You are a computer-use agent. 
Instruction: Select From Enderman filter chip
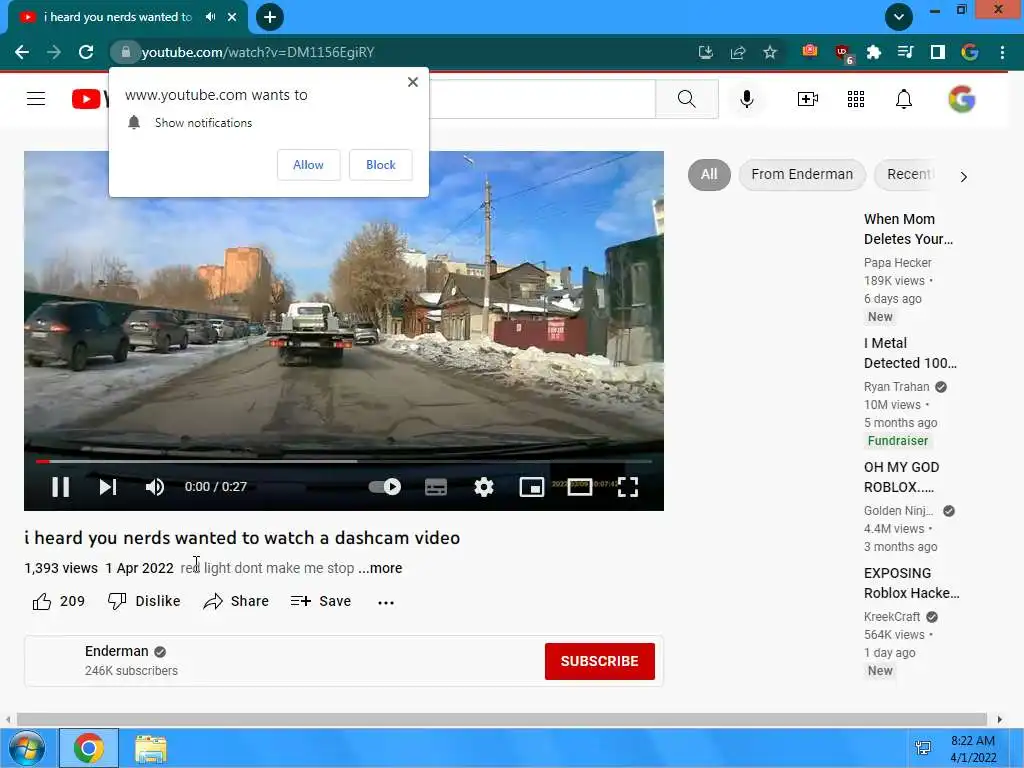tap(802, 174)
